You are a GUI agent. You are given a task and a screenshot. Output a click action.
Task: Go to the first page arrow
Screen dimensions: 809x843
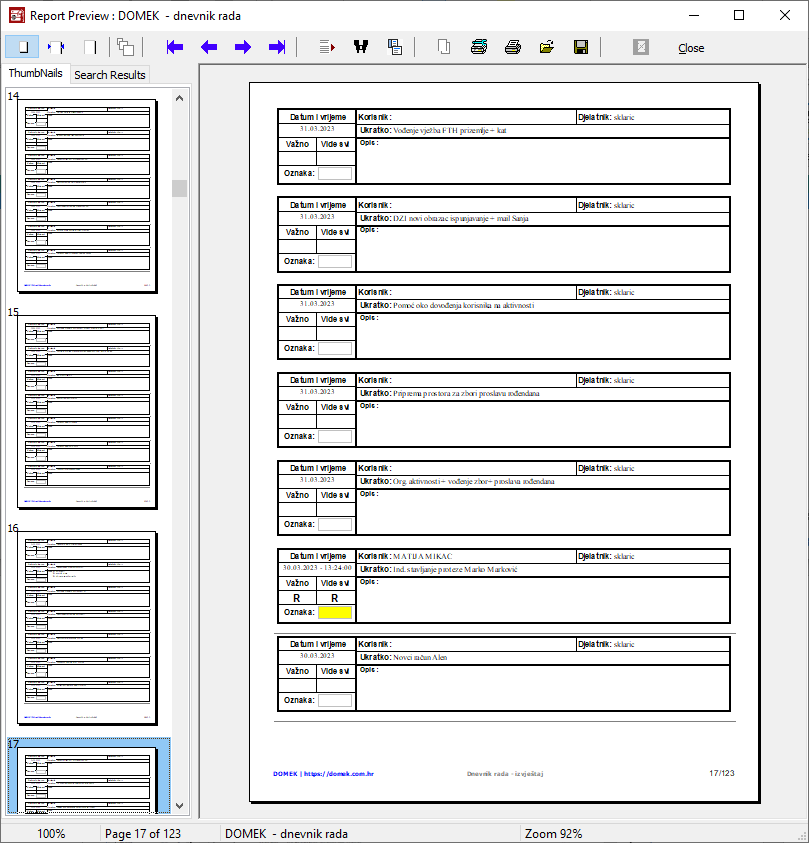tap(175, 47)
